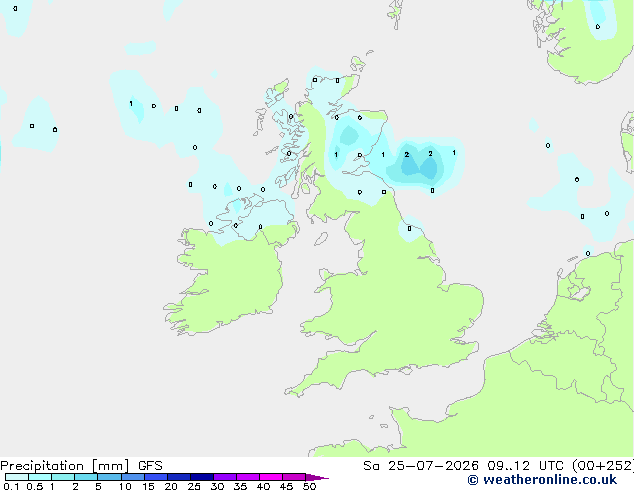Select the 2–5 mm legend color segment
Viewport: 634px width, 490px height.
pyautogui.click(x=86, y=477)
